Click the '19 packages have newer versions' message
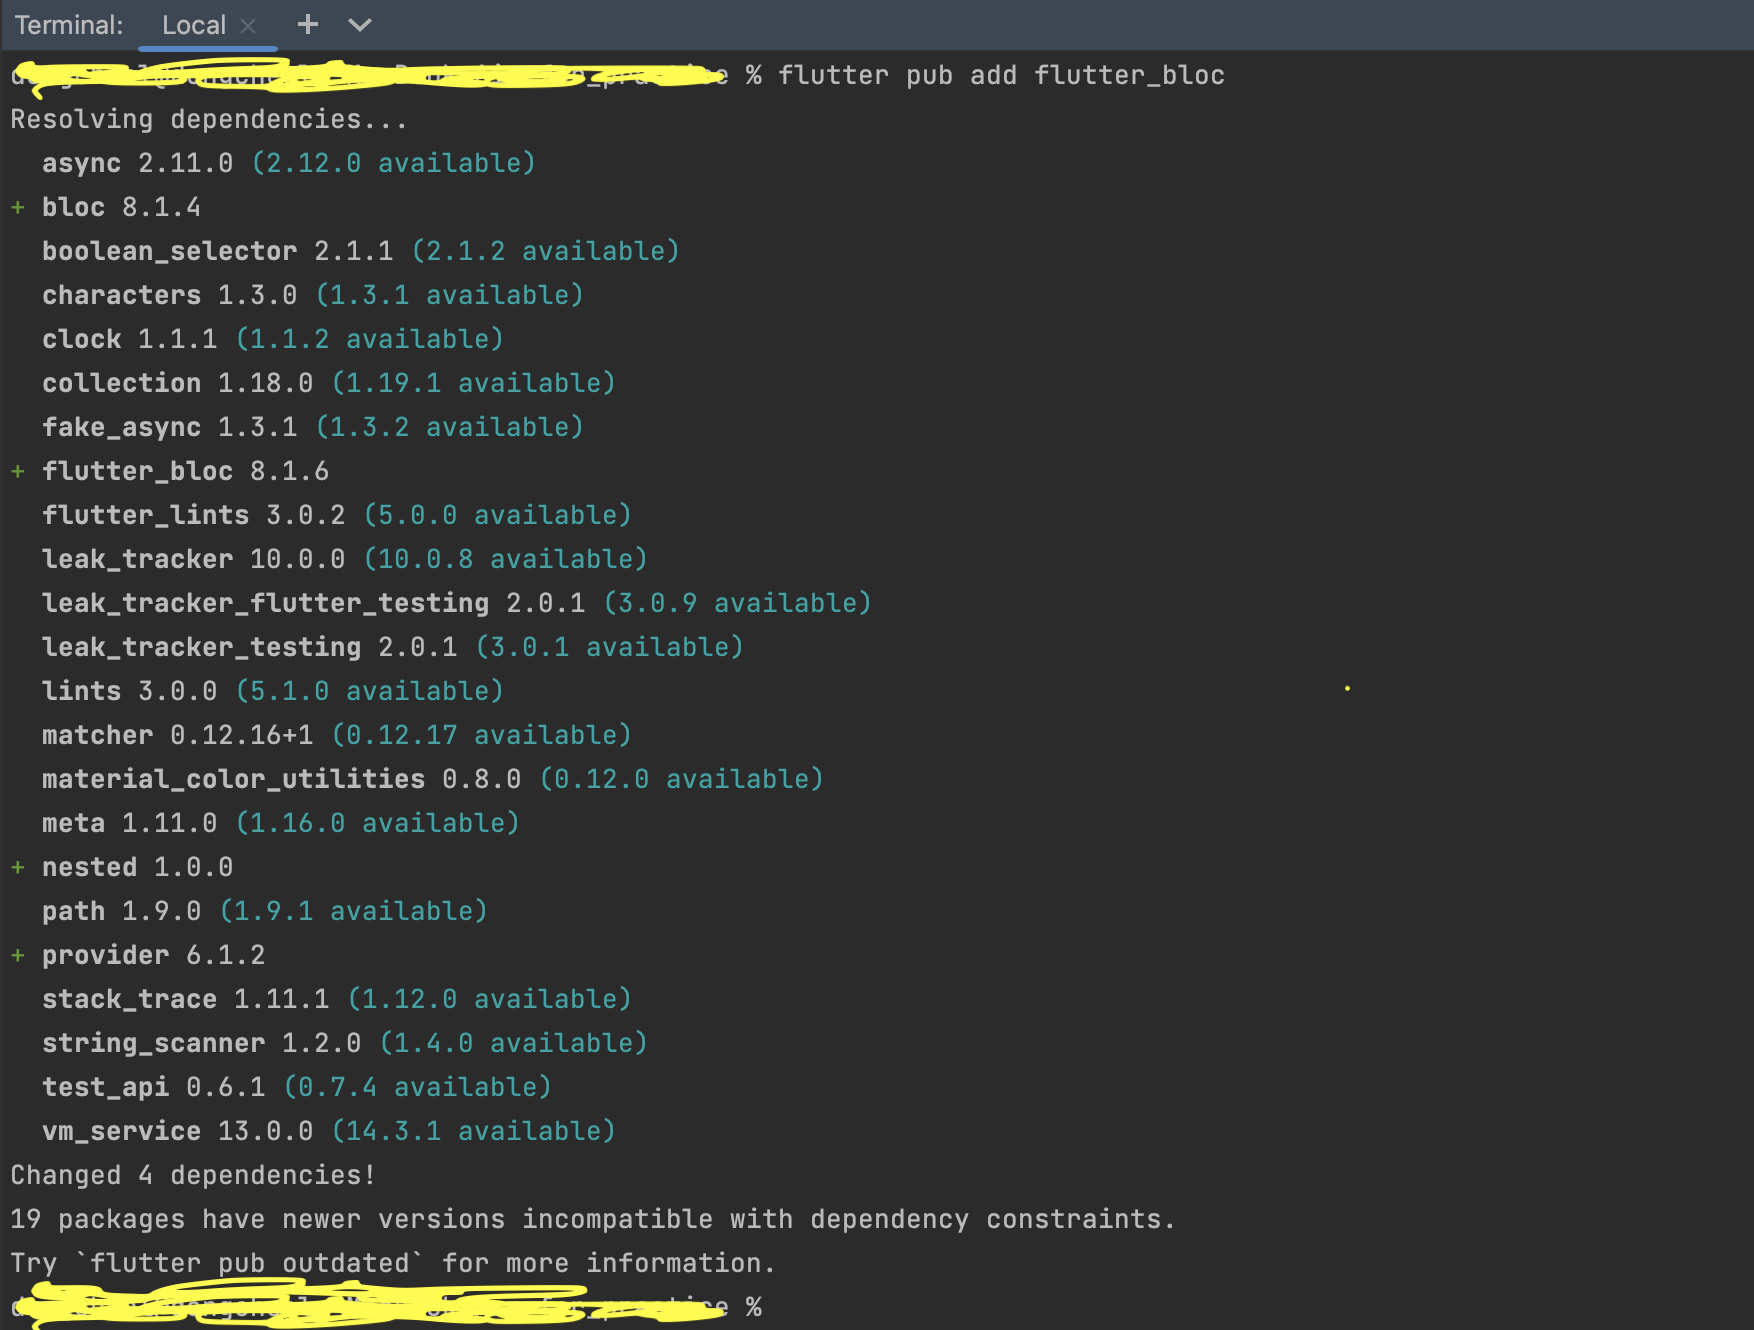1754x1330 pixels. click(x=593, y=1219)
